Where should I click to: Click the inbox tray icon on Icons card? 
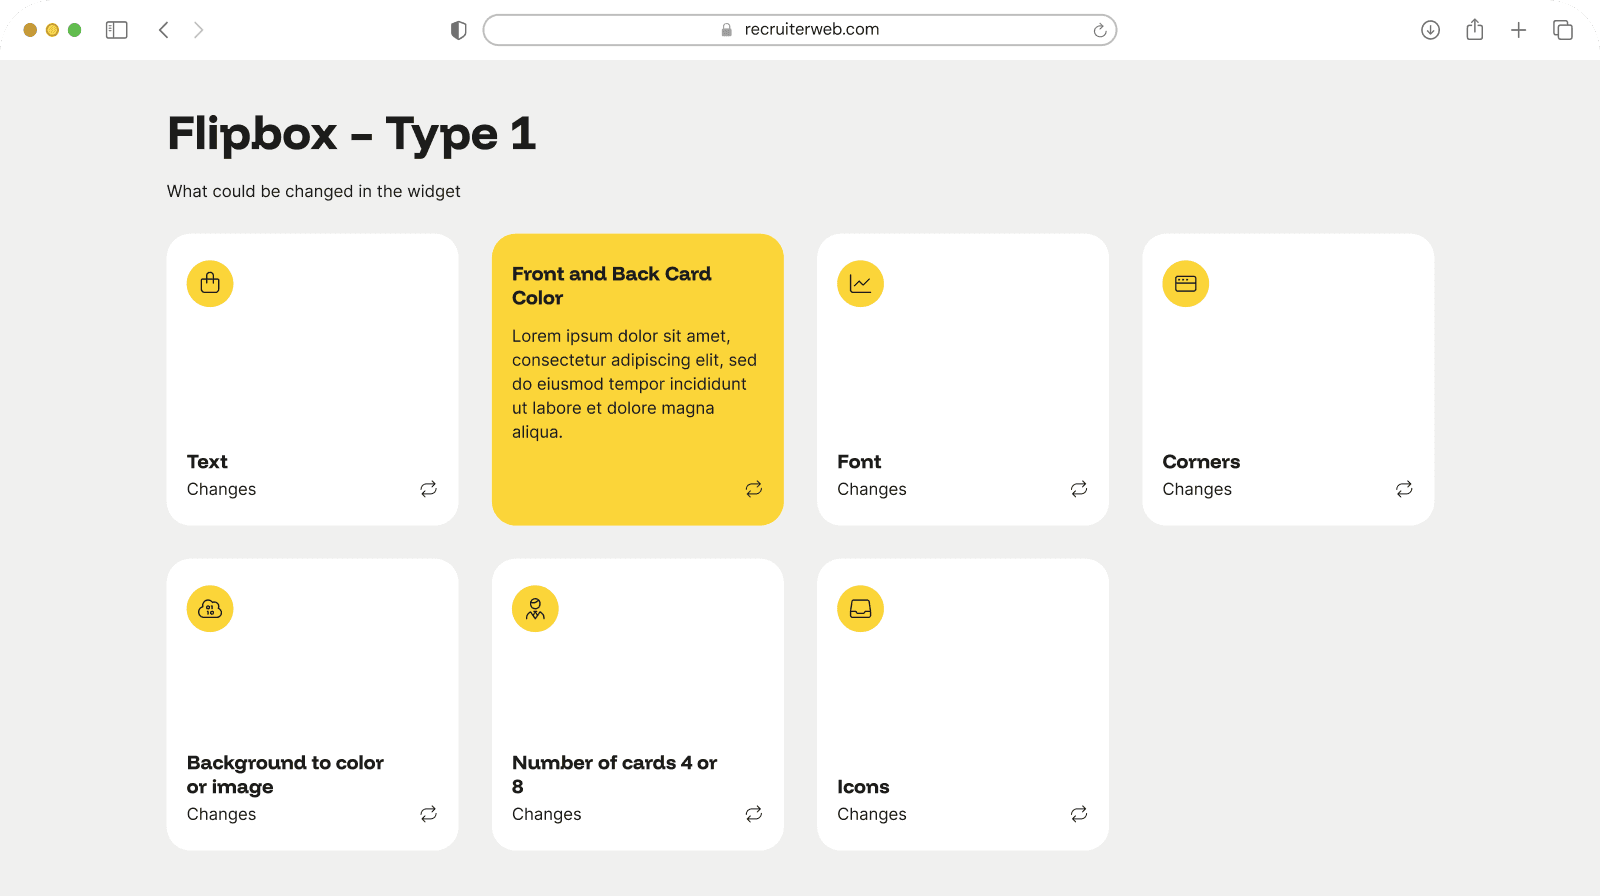pyautogui.click(x=860, y=609)
